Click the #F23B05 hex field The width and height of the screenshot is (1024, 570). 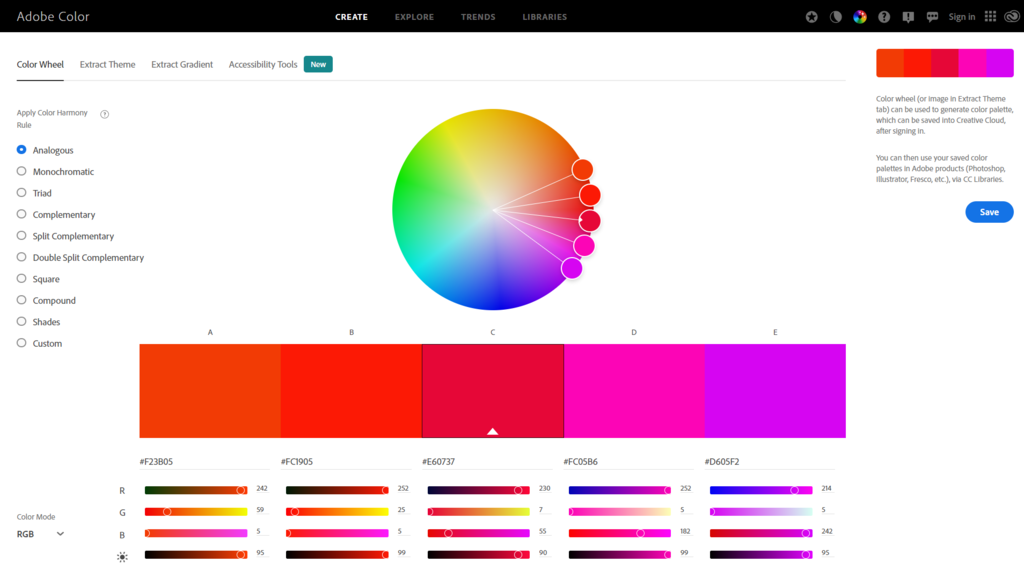pos(204,462)
